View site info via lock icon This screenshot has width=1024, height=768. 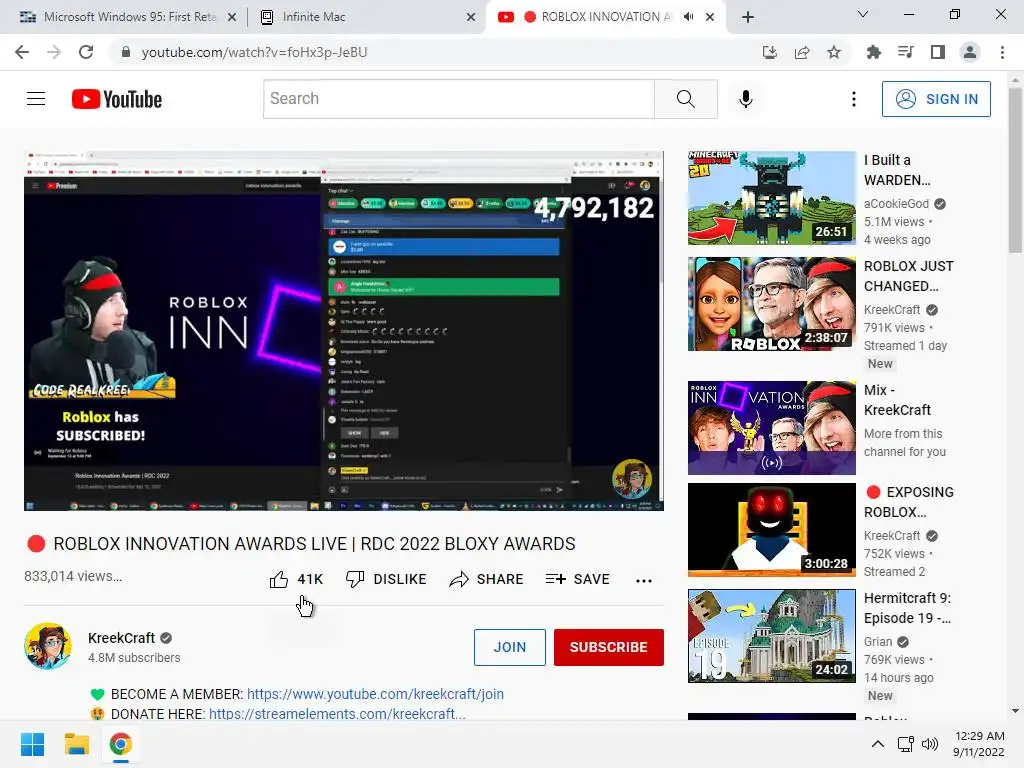pyautogui.click(x=126, y=52)
